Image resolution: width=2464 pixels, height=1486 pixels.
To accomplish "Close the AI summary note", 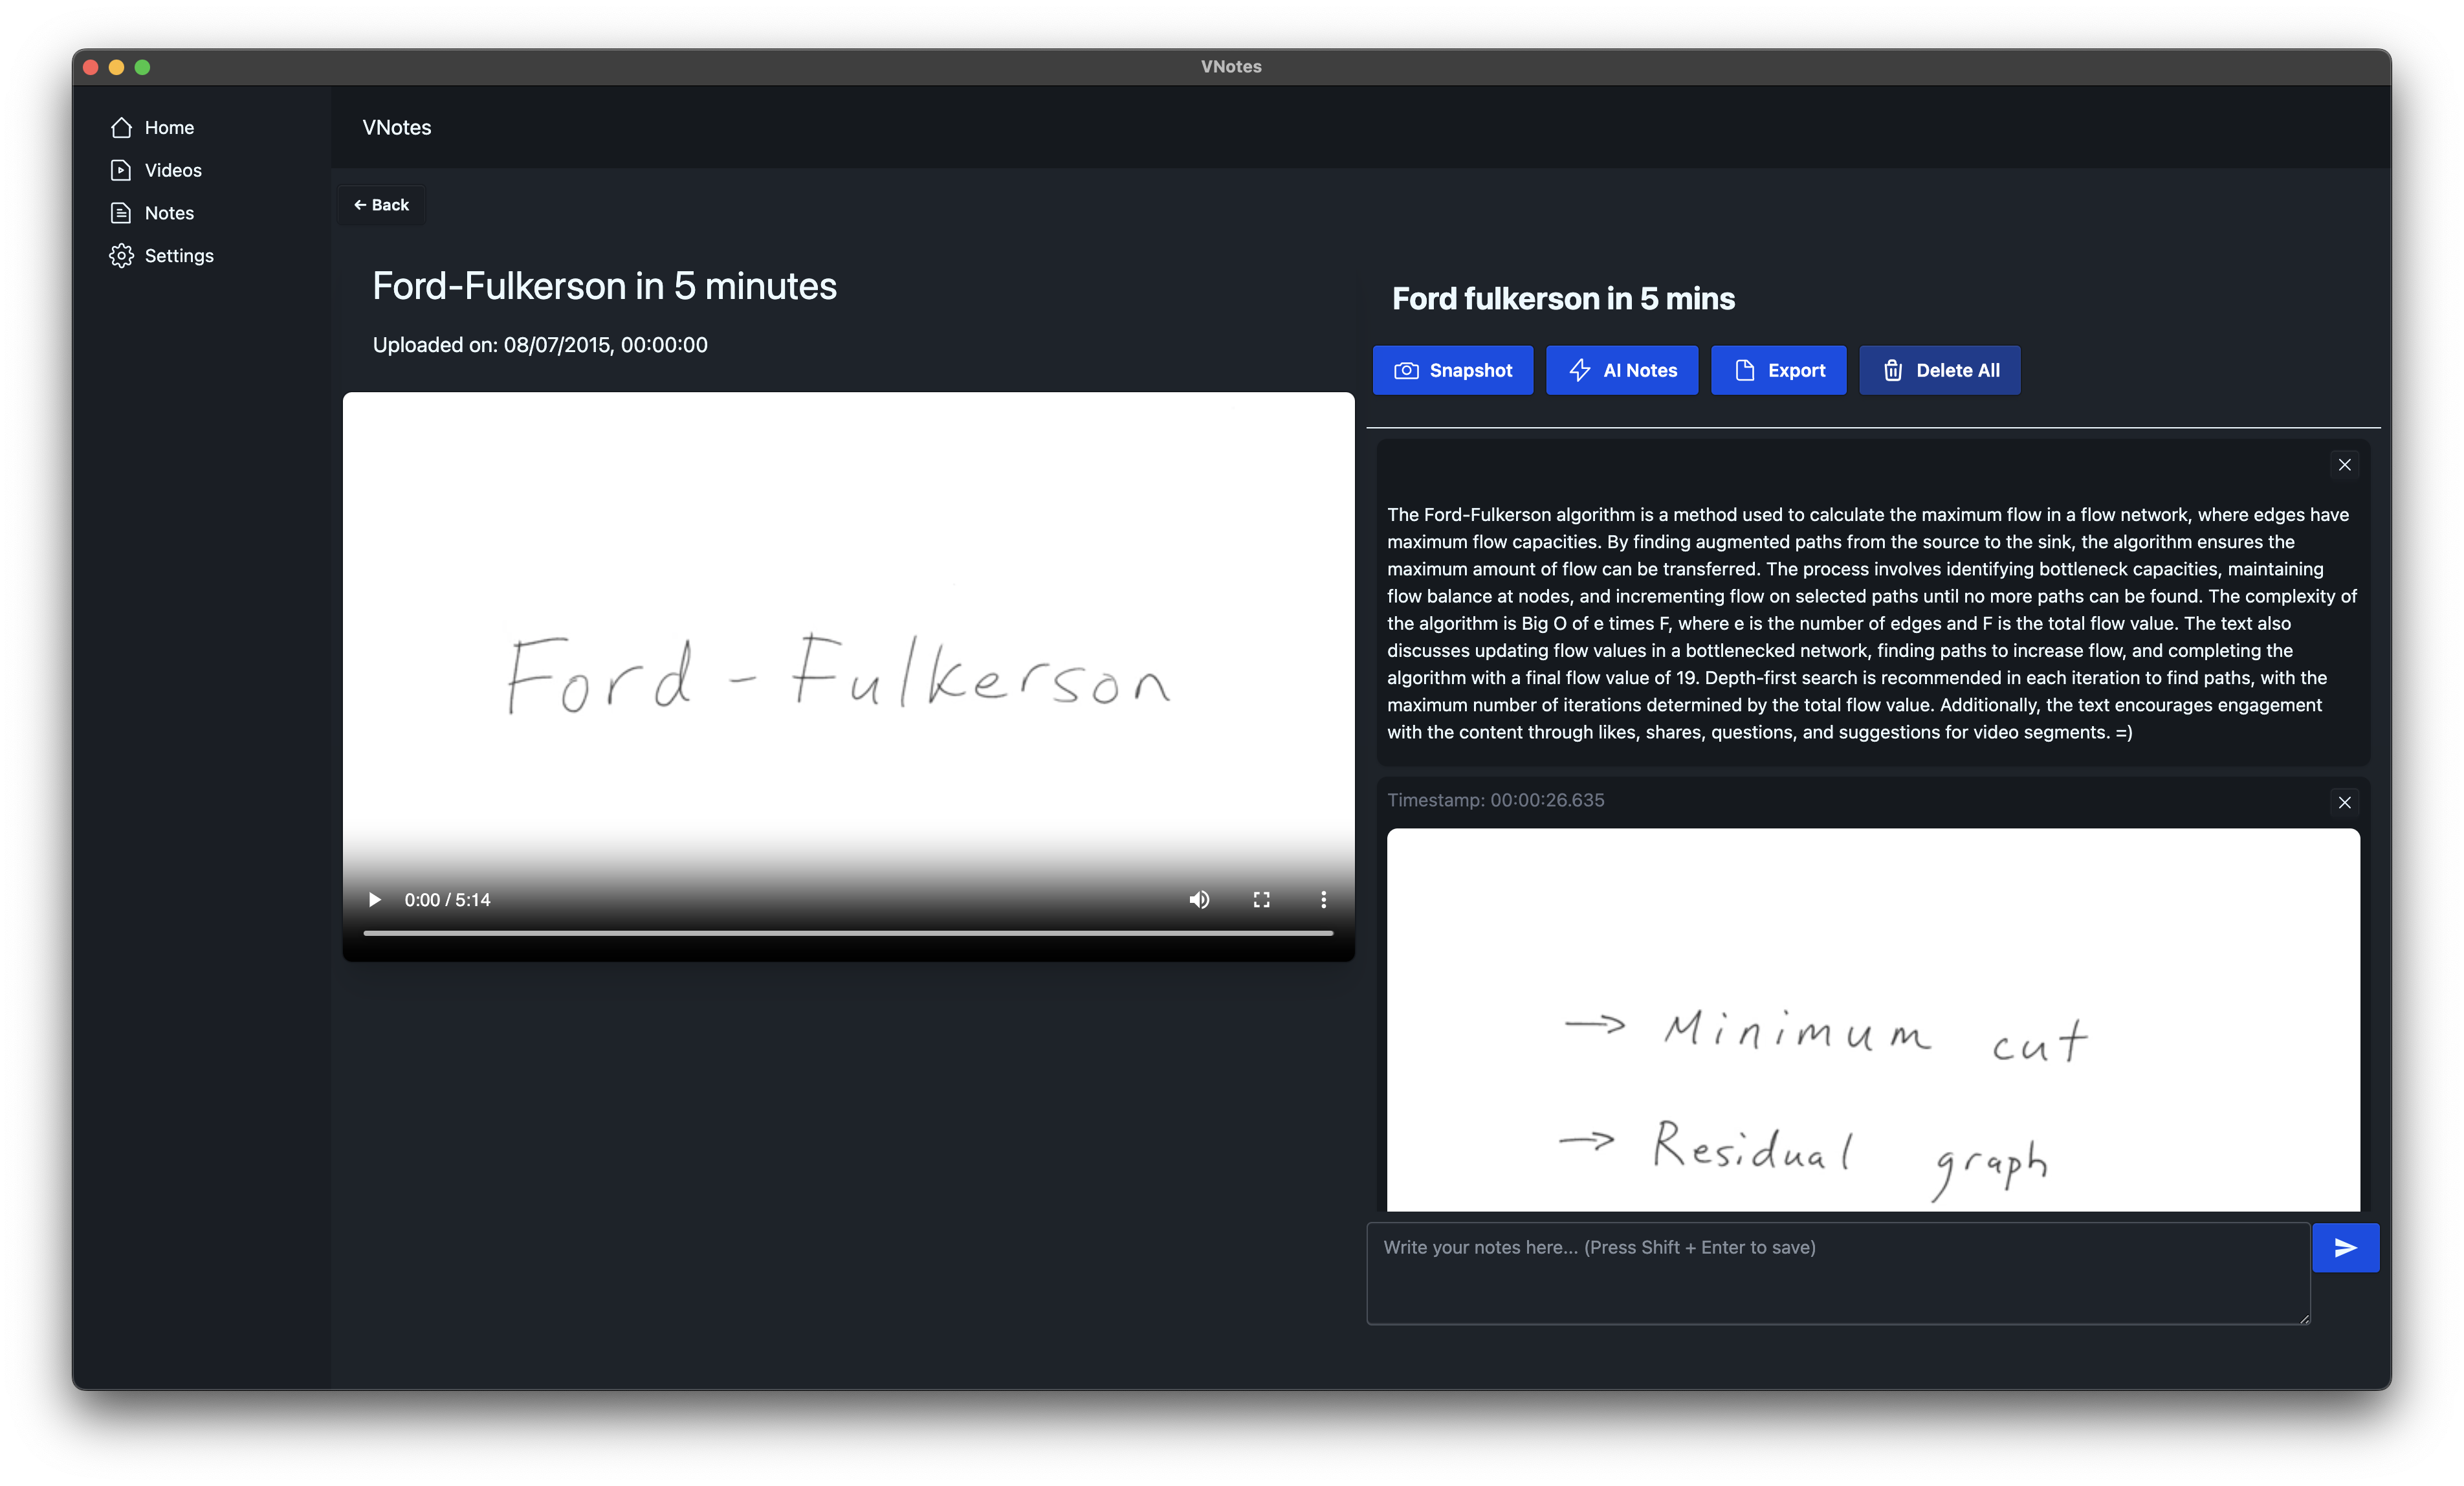I will [2343, 464].
